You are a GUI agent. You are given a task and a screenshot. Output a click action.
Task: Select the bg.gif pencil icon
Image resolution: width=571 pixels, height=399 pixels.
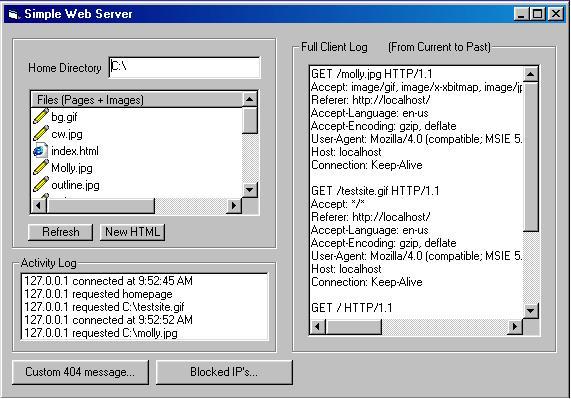[x=40, y=116]
